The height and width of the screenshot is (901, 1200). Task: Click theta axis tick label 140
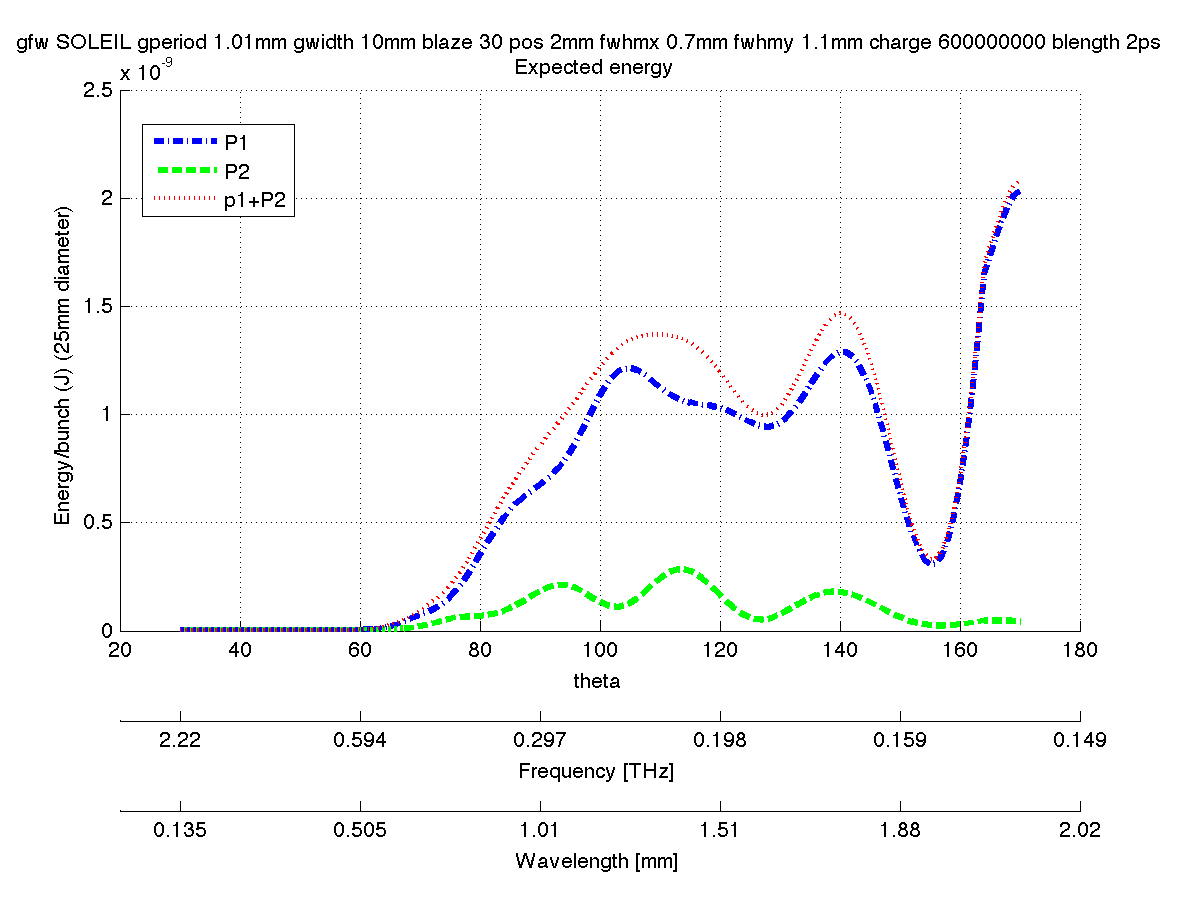point(840,650)
